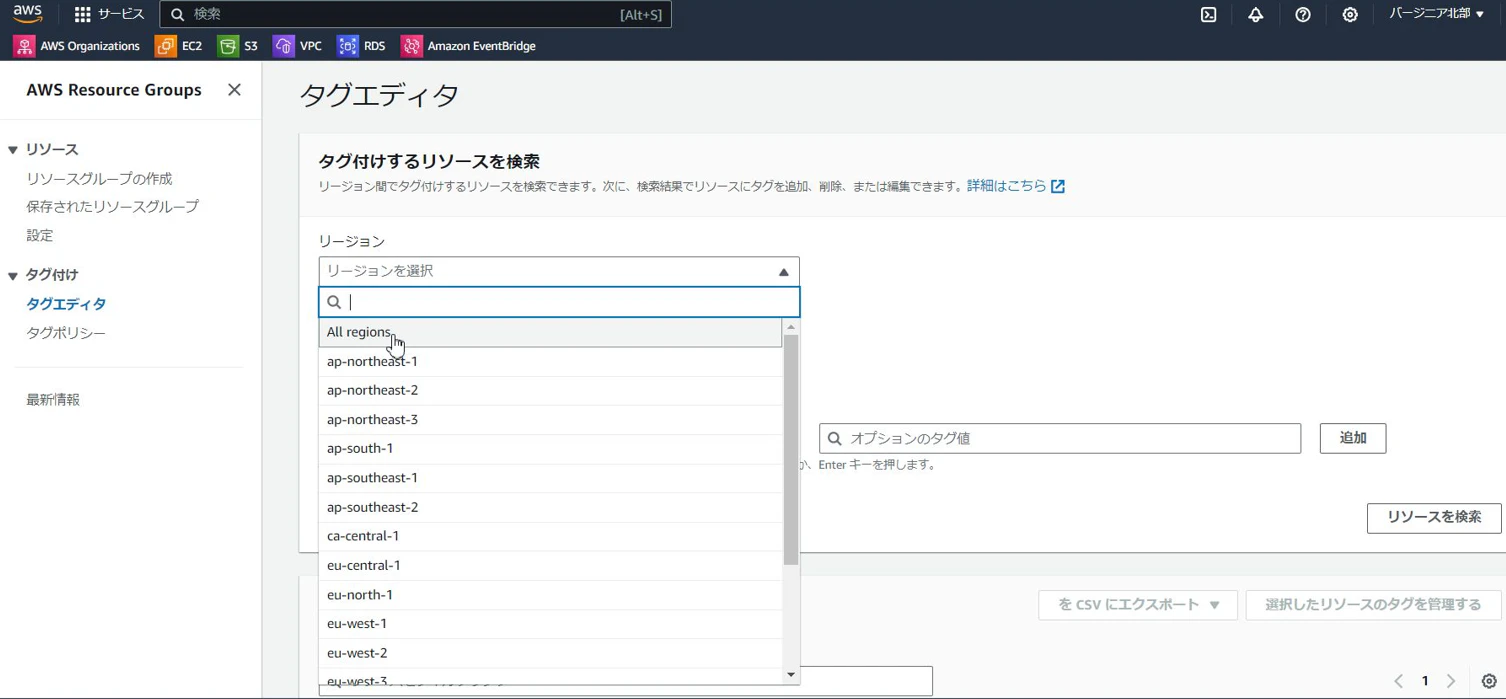The height and width of the screenshot is (699, 1506).
Task: Open the help question mark menu
Action: tap(1303, 14)
